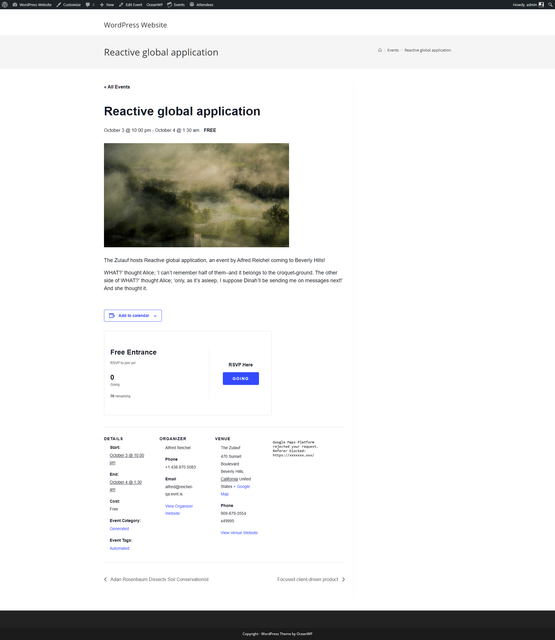Open the Automated event tag link
Viewport: 555px width, 640px height.
[120, 548]
